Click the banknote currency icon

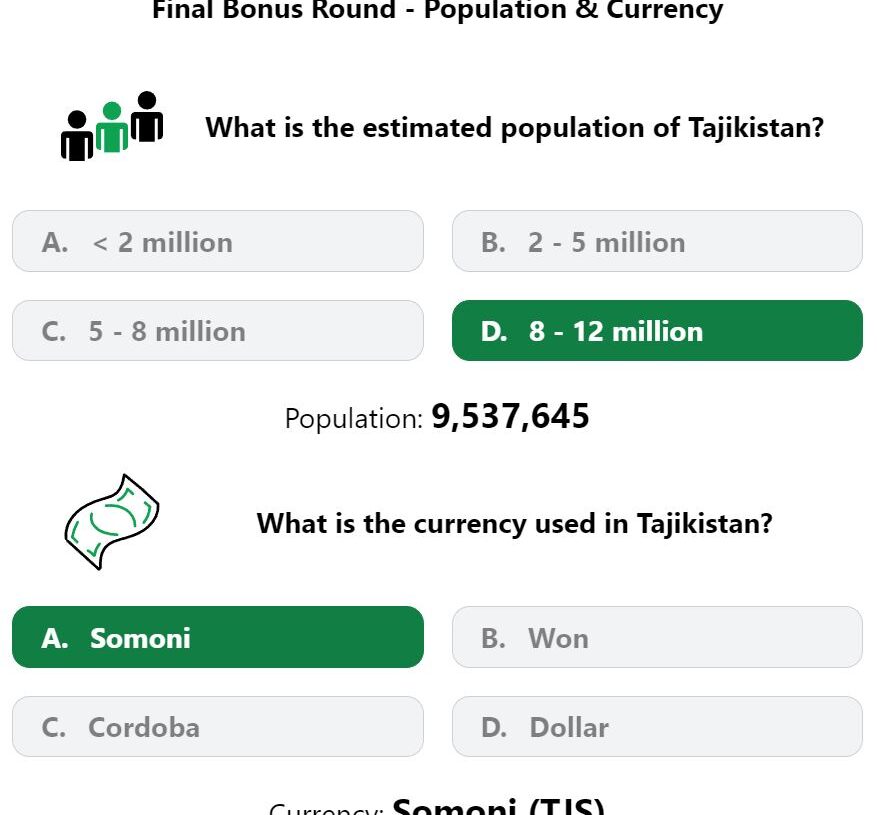point(112,522)
